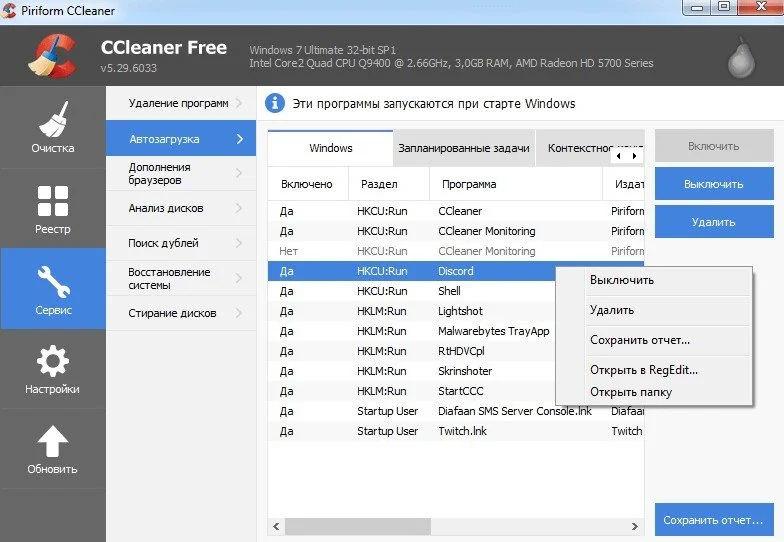Click chevron next to Дополнения браузеров

(x=239, y=174)
